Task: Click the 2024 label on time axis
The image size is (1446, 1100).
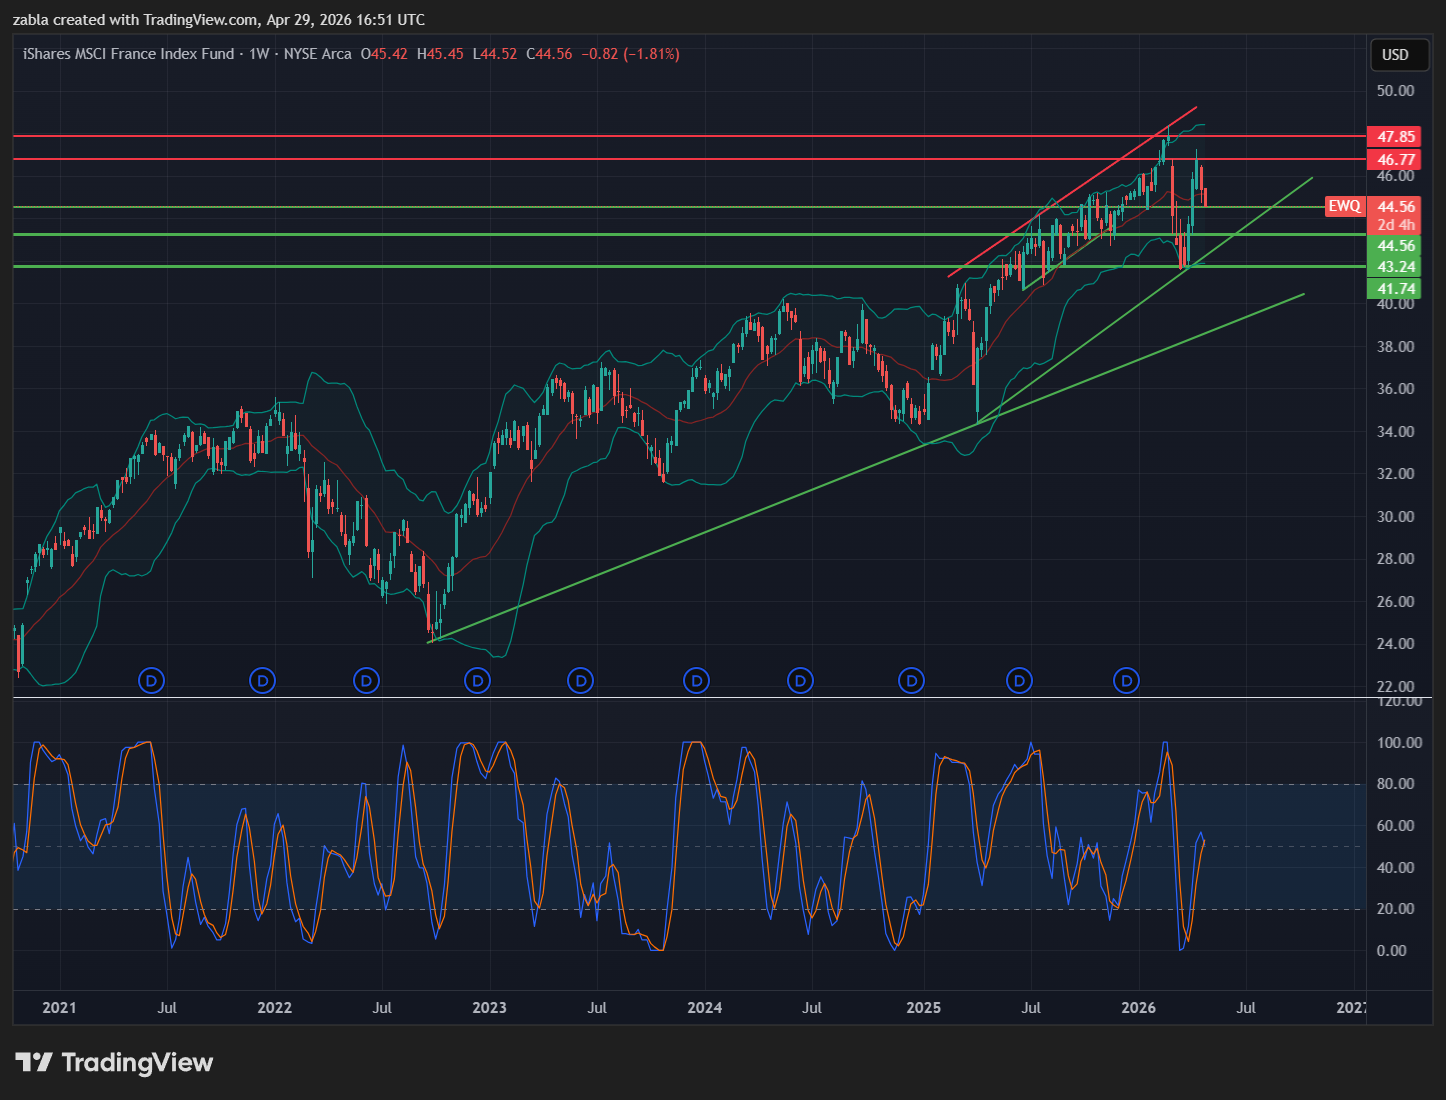Action: [705, 1007]
